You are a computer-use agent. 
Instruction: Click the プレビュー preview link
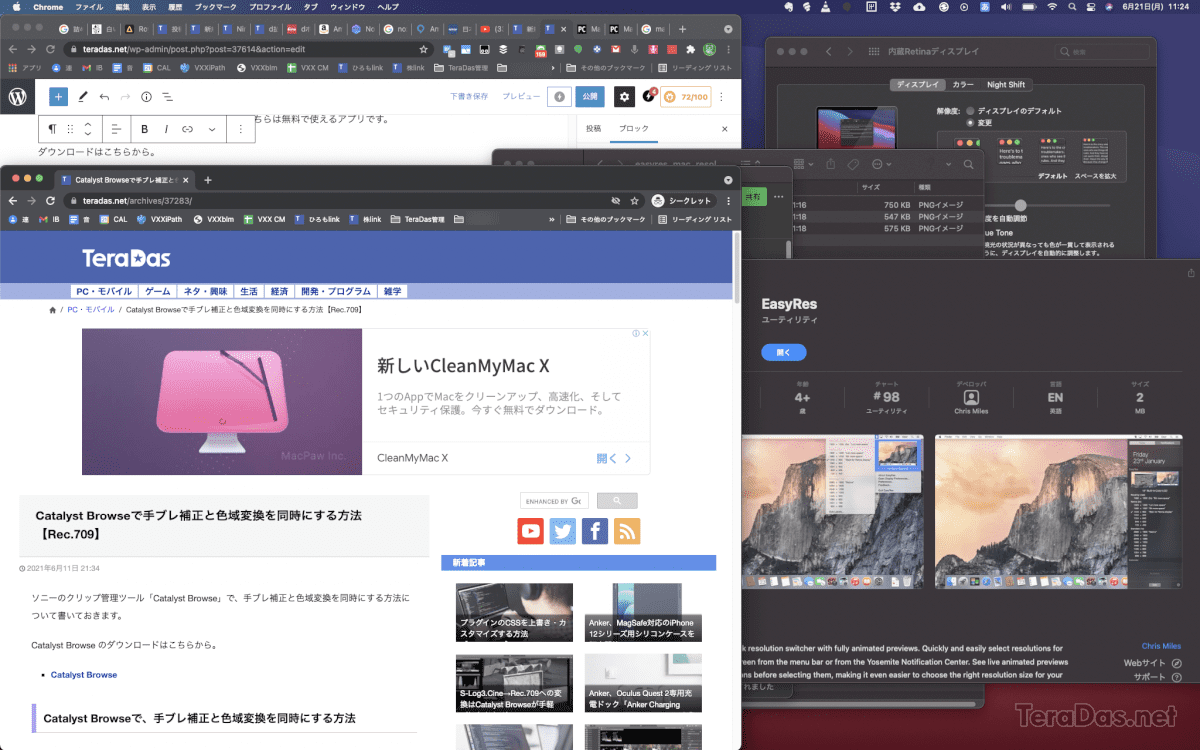(x=521, y=97)
